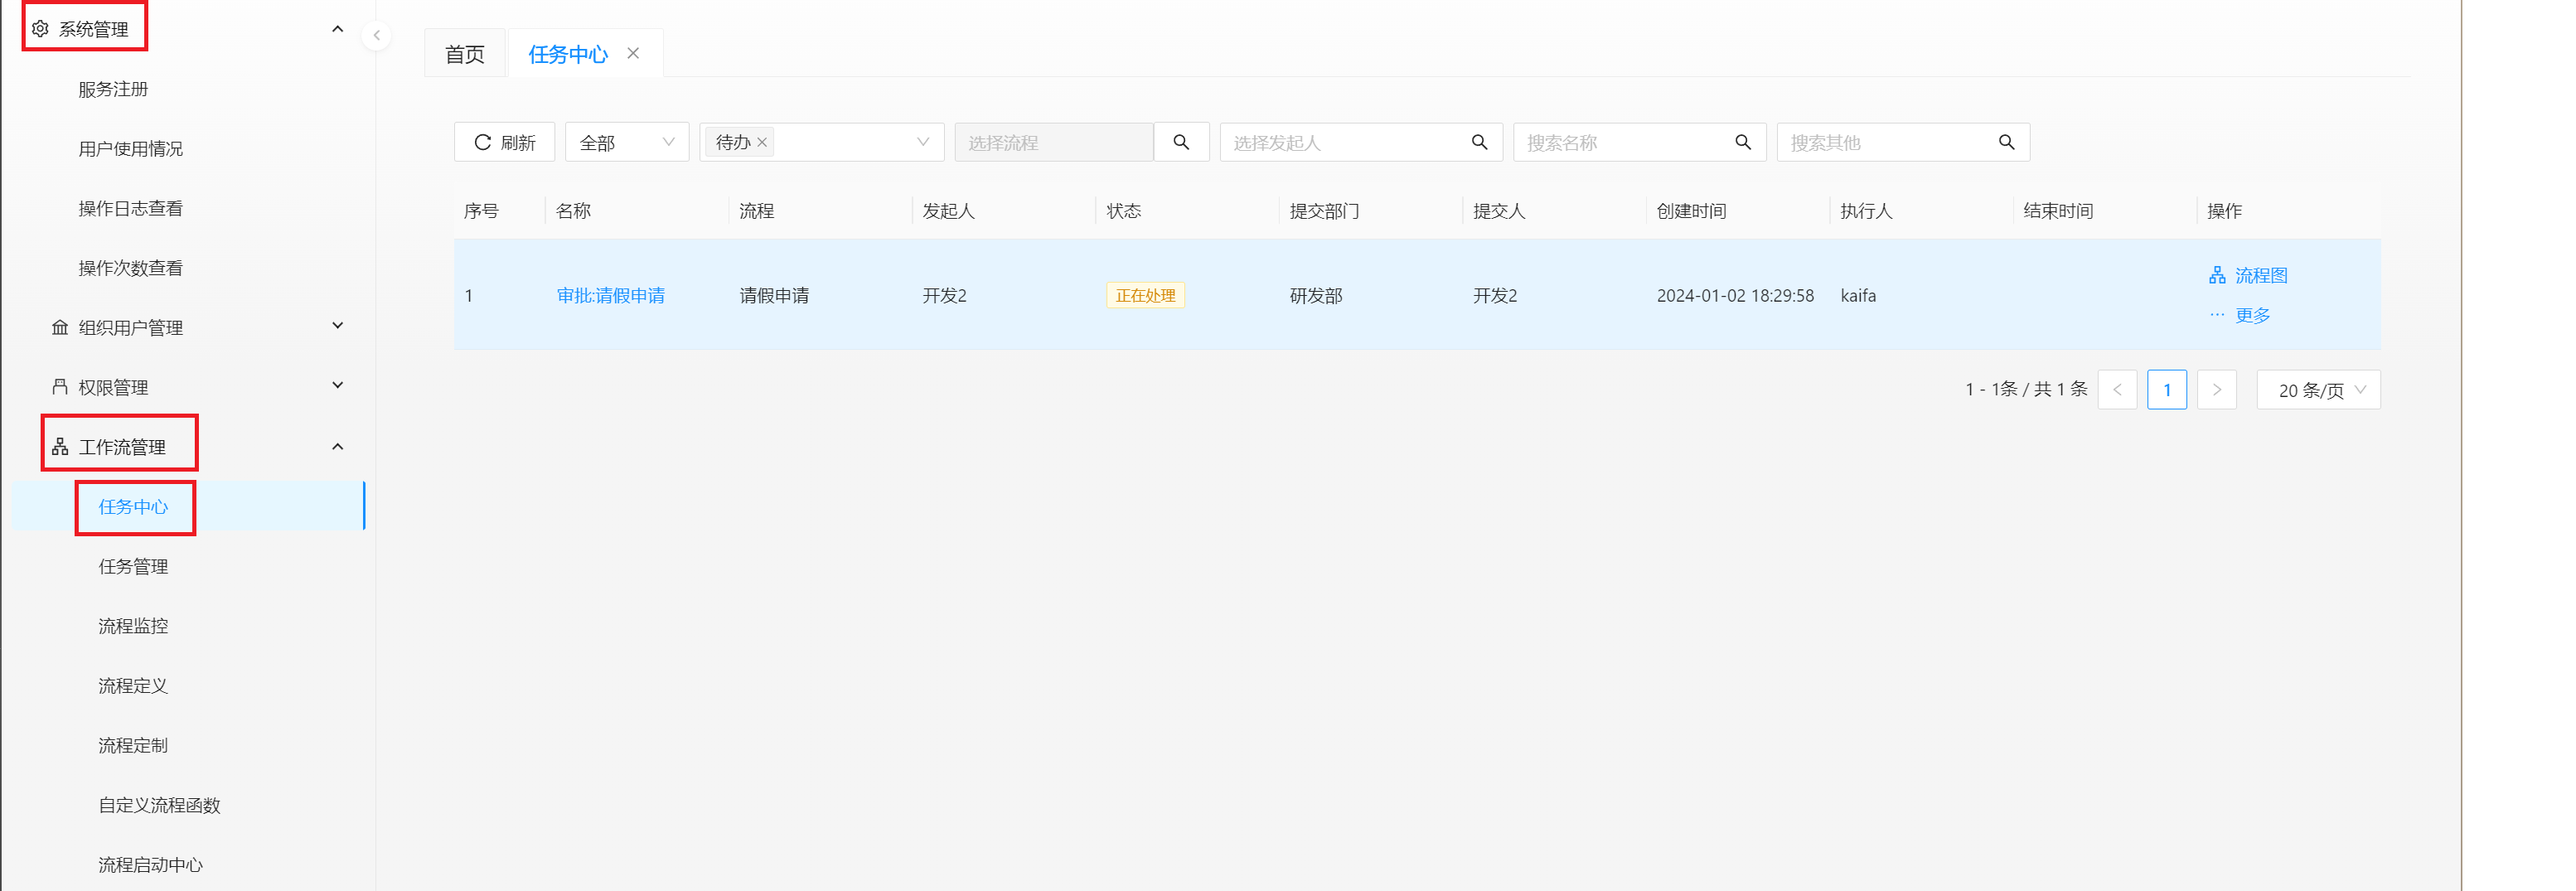Viewport: 2576px width, 891px height.
Task: Click the 1 - 1条 / 共 1 条 total text
Action: (x=2027, y=389)
